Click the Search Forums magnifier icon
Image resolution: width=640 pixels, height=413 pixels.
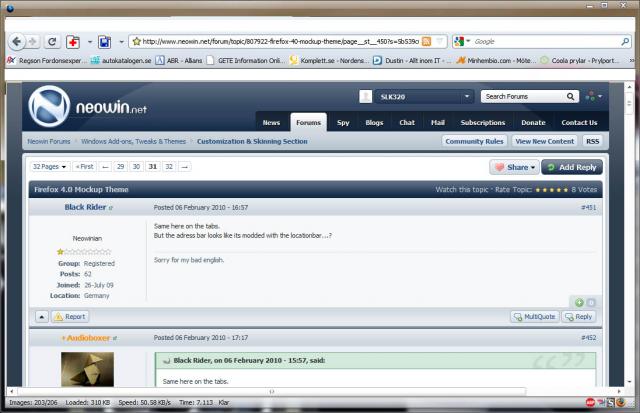point(571,97)
